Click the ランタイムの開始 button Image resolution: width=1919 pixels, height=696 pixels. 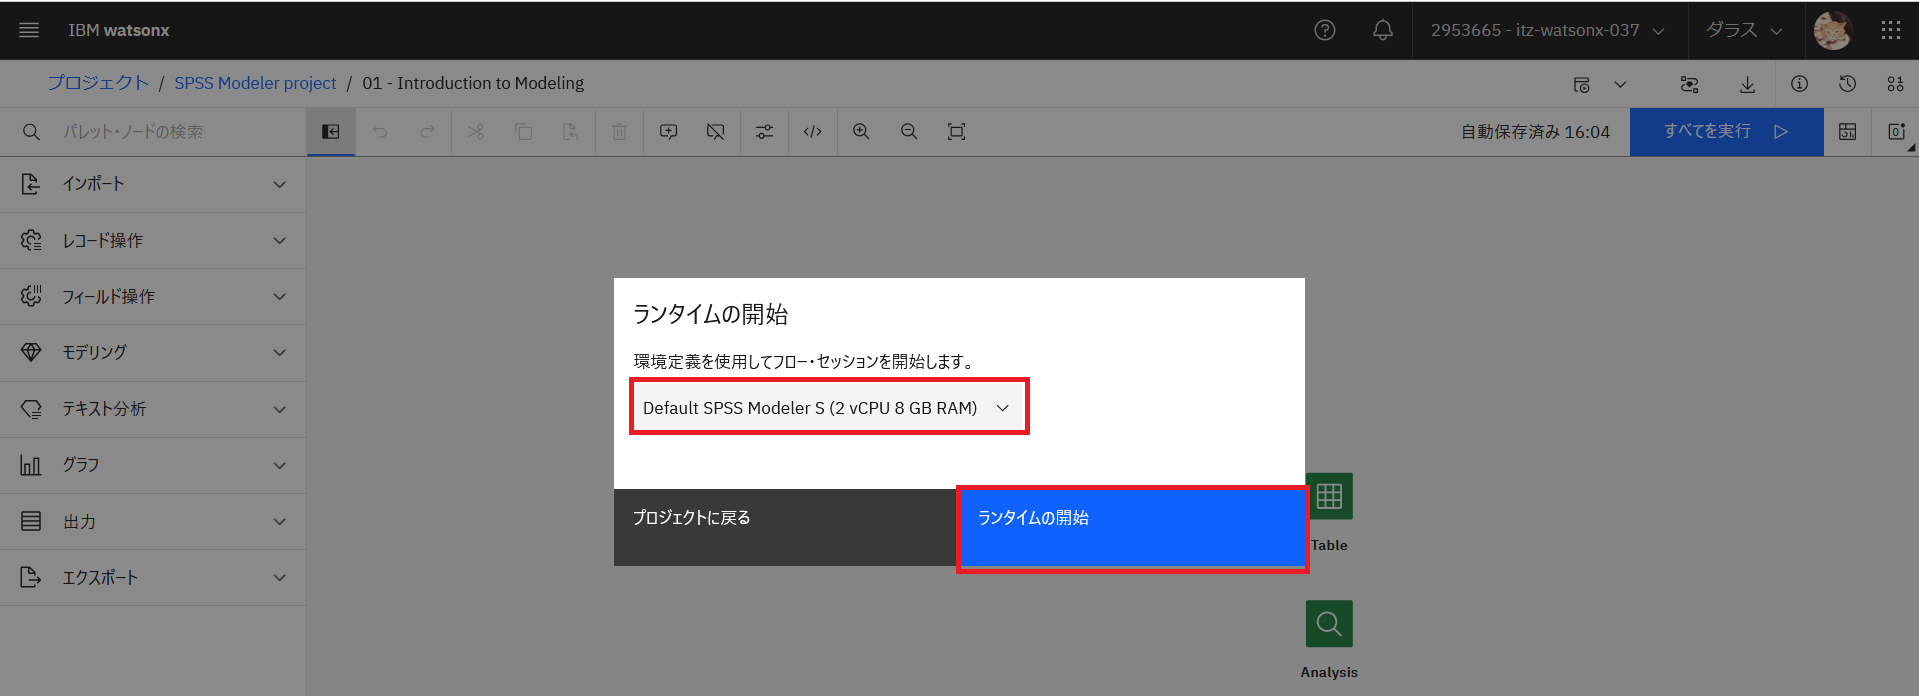1132,528
